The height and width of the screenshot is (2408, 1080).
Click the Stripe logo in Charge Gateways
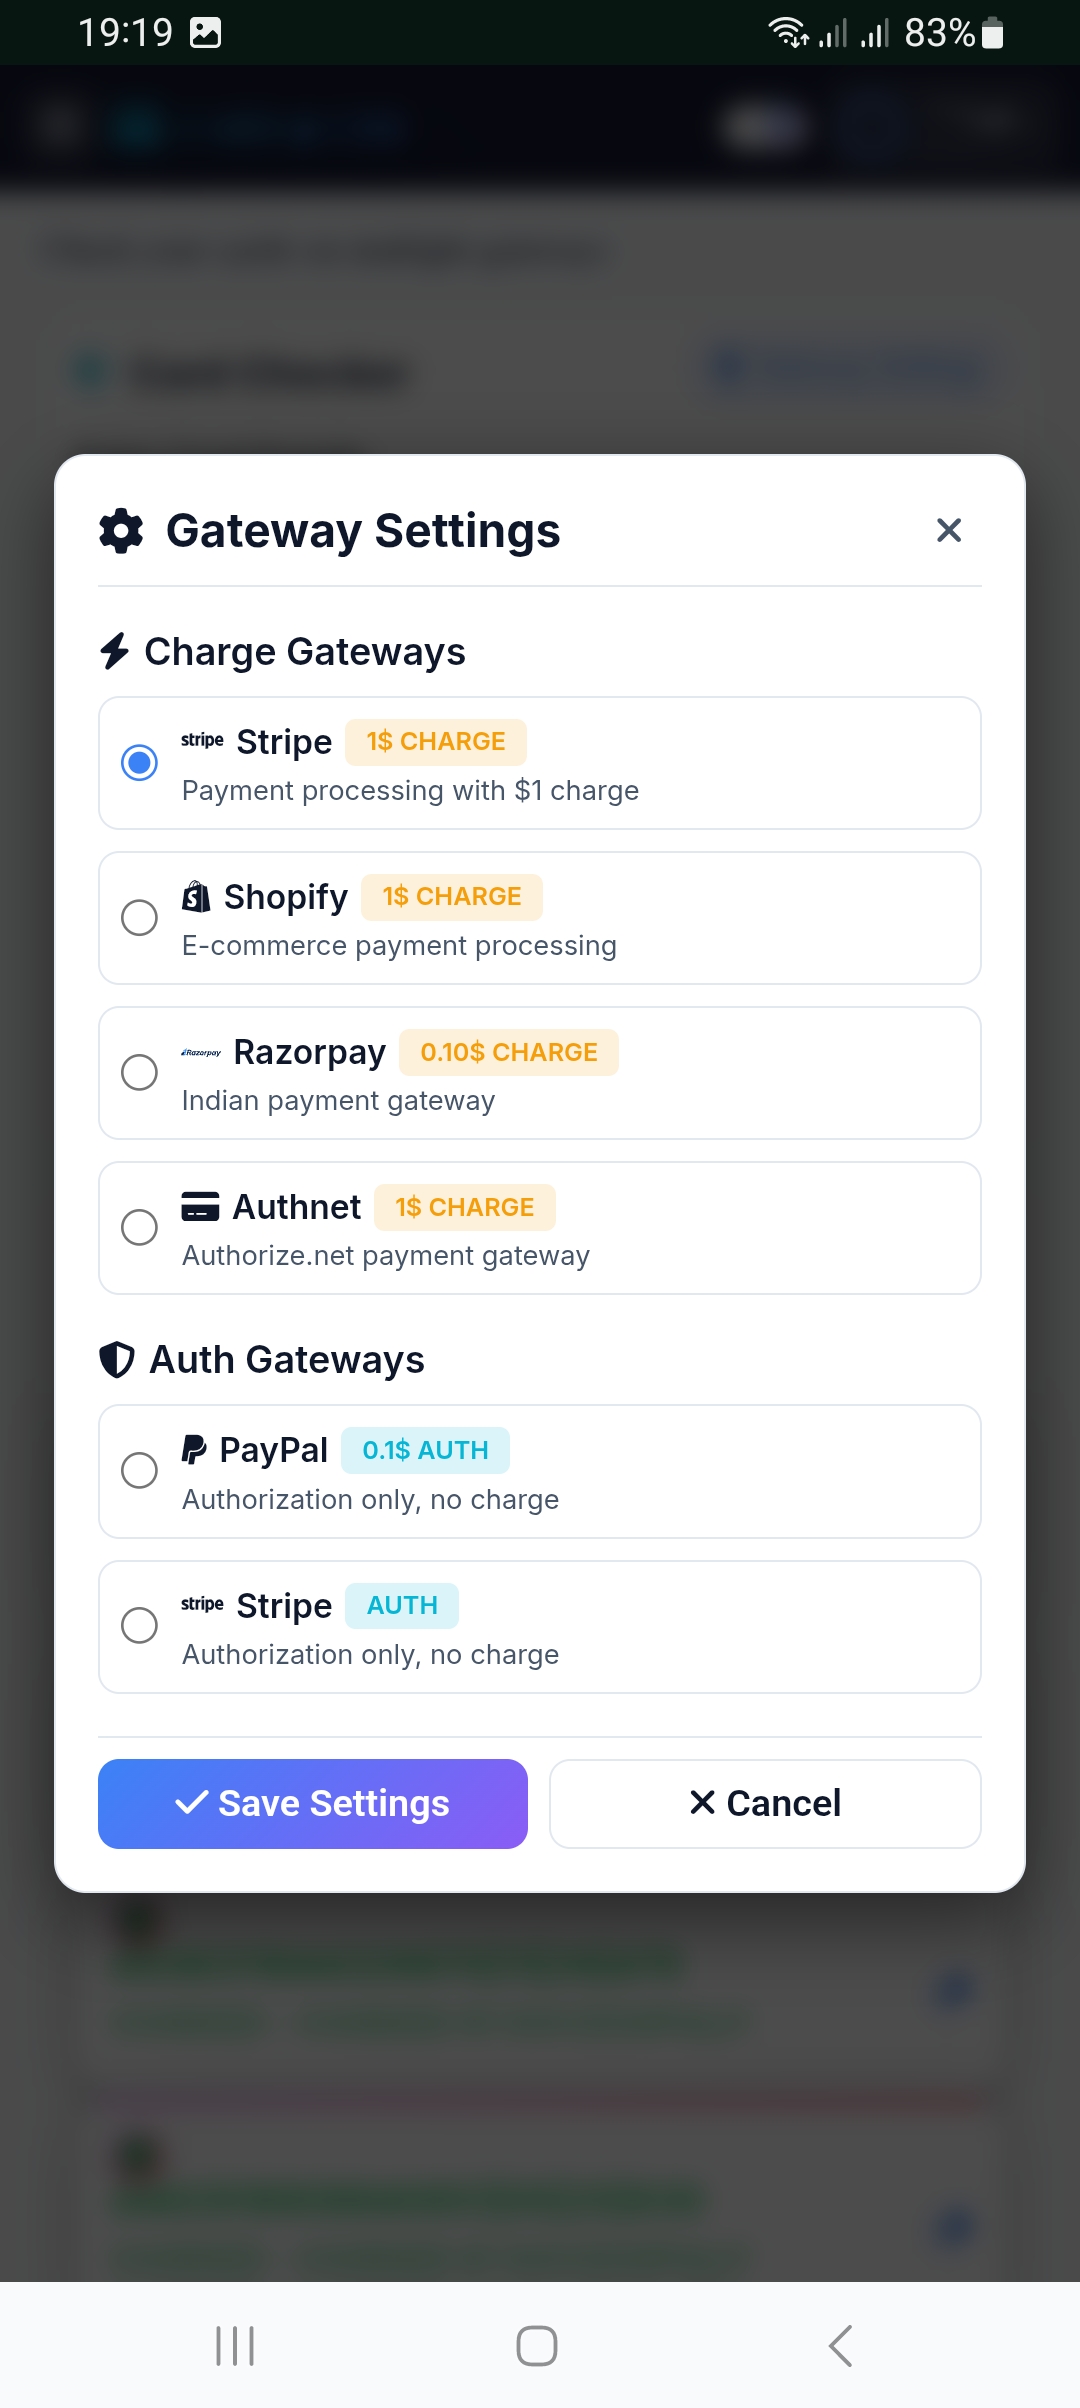click(202, 741)
